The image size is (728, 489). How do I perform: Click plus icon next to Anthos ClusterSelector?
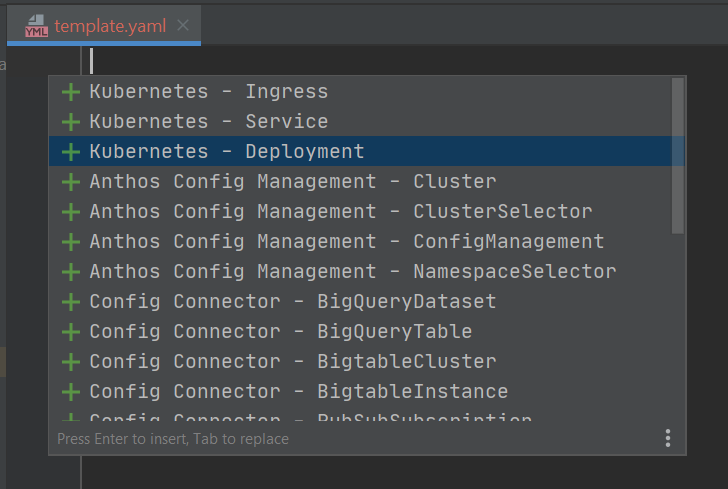click(x=71, y=212)
